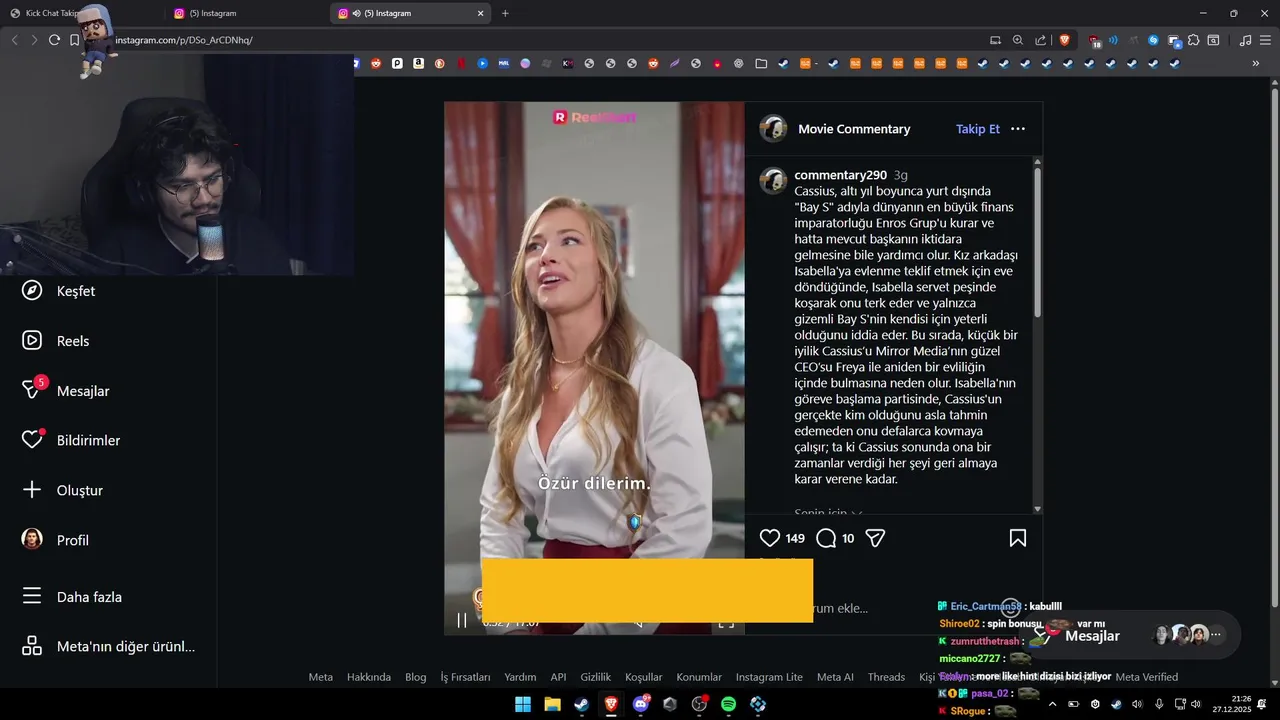Viewport: 1280px width, 720px height.
Task: Open Discord from the taskbar
Action: (640, 704)
